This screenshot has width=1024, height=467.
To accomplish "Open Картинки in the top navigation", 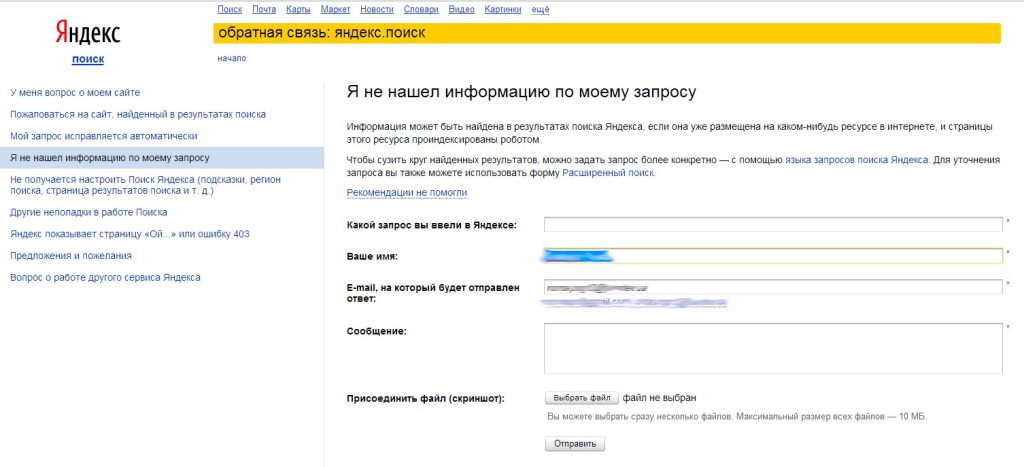I will 503,9.
